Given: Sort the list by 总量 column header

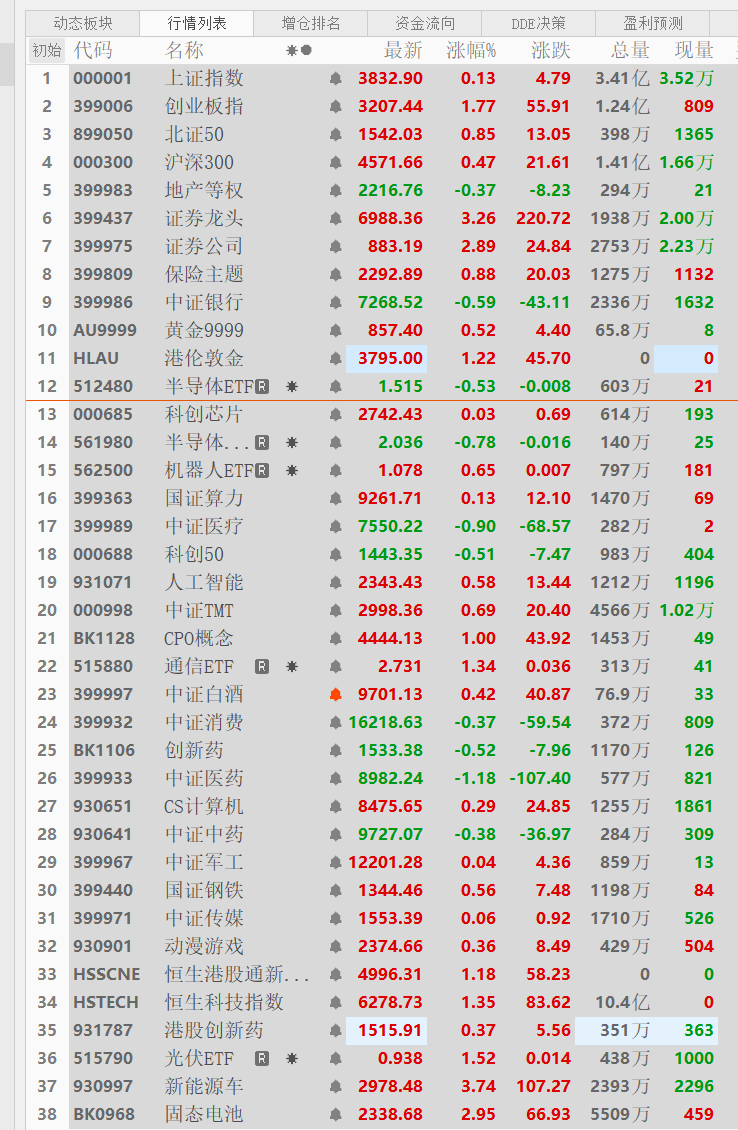Looking at the screenshot, I should coord(630,51).
